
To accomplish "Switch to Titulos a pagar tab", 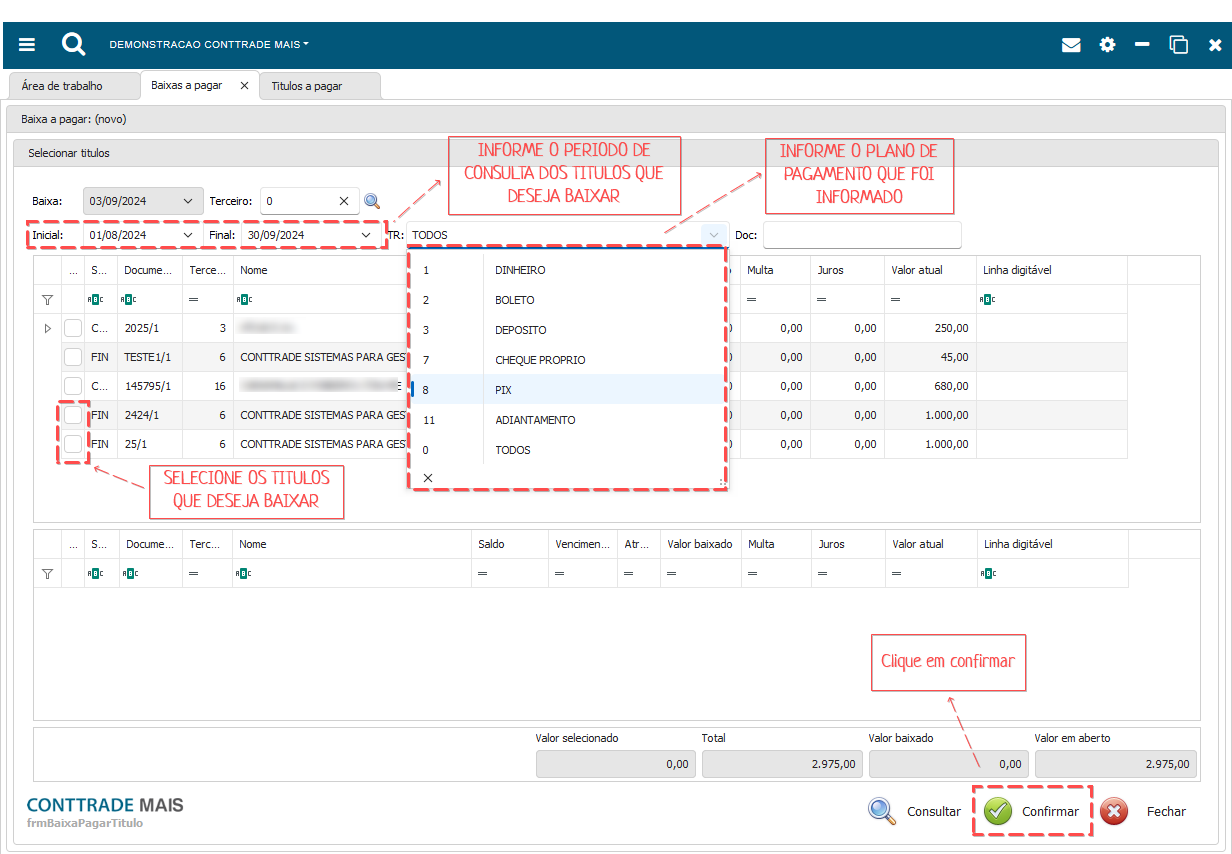I will [x=320, y=86].
